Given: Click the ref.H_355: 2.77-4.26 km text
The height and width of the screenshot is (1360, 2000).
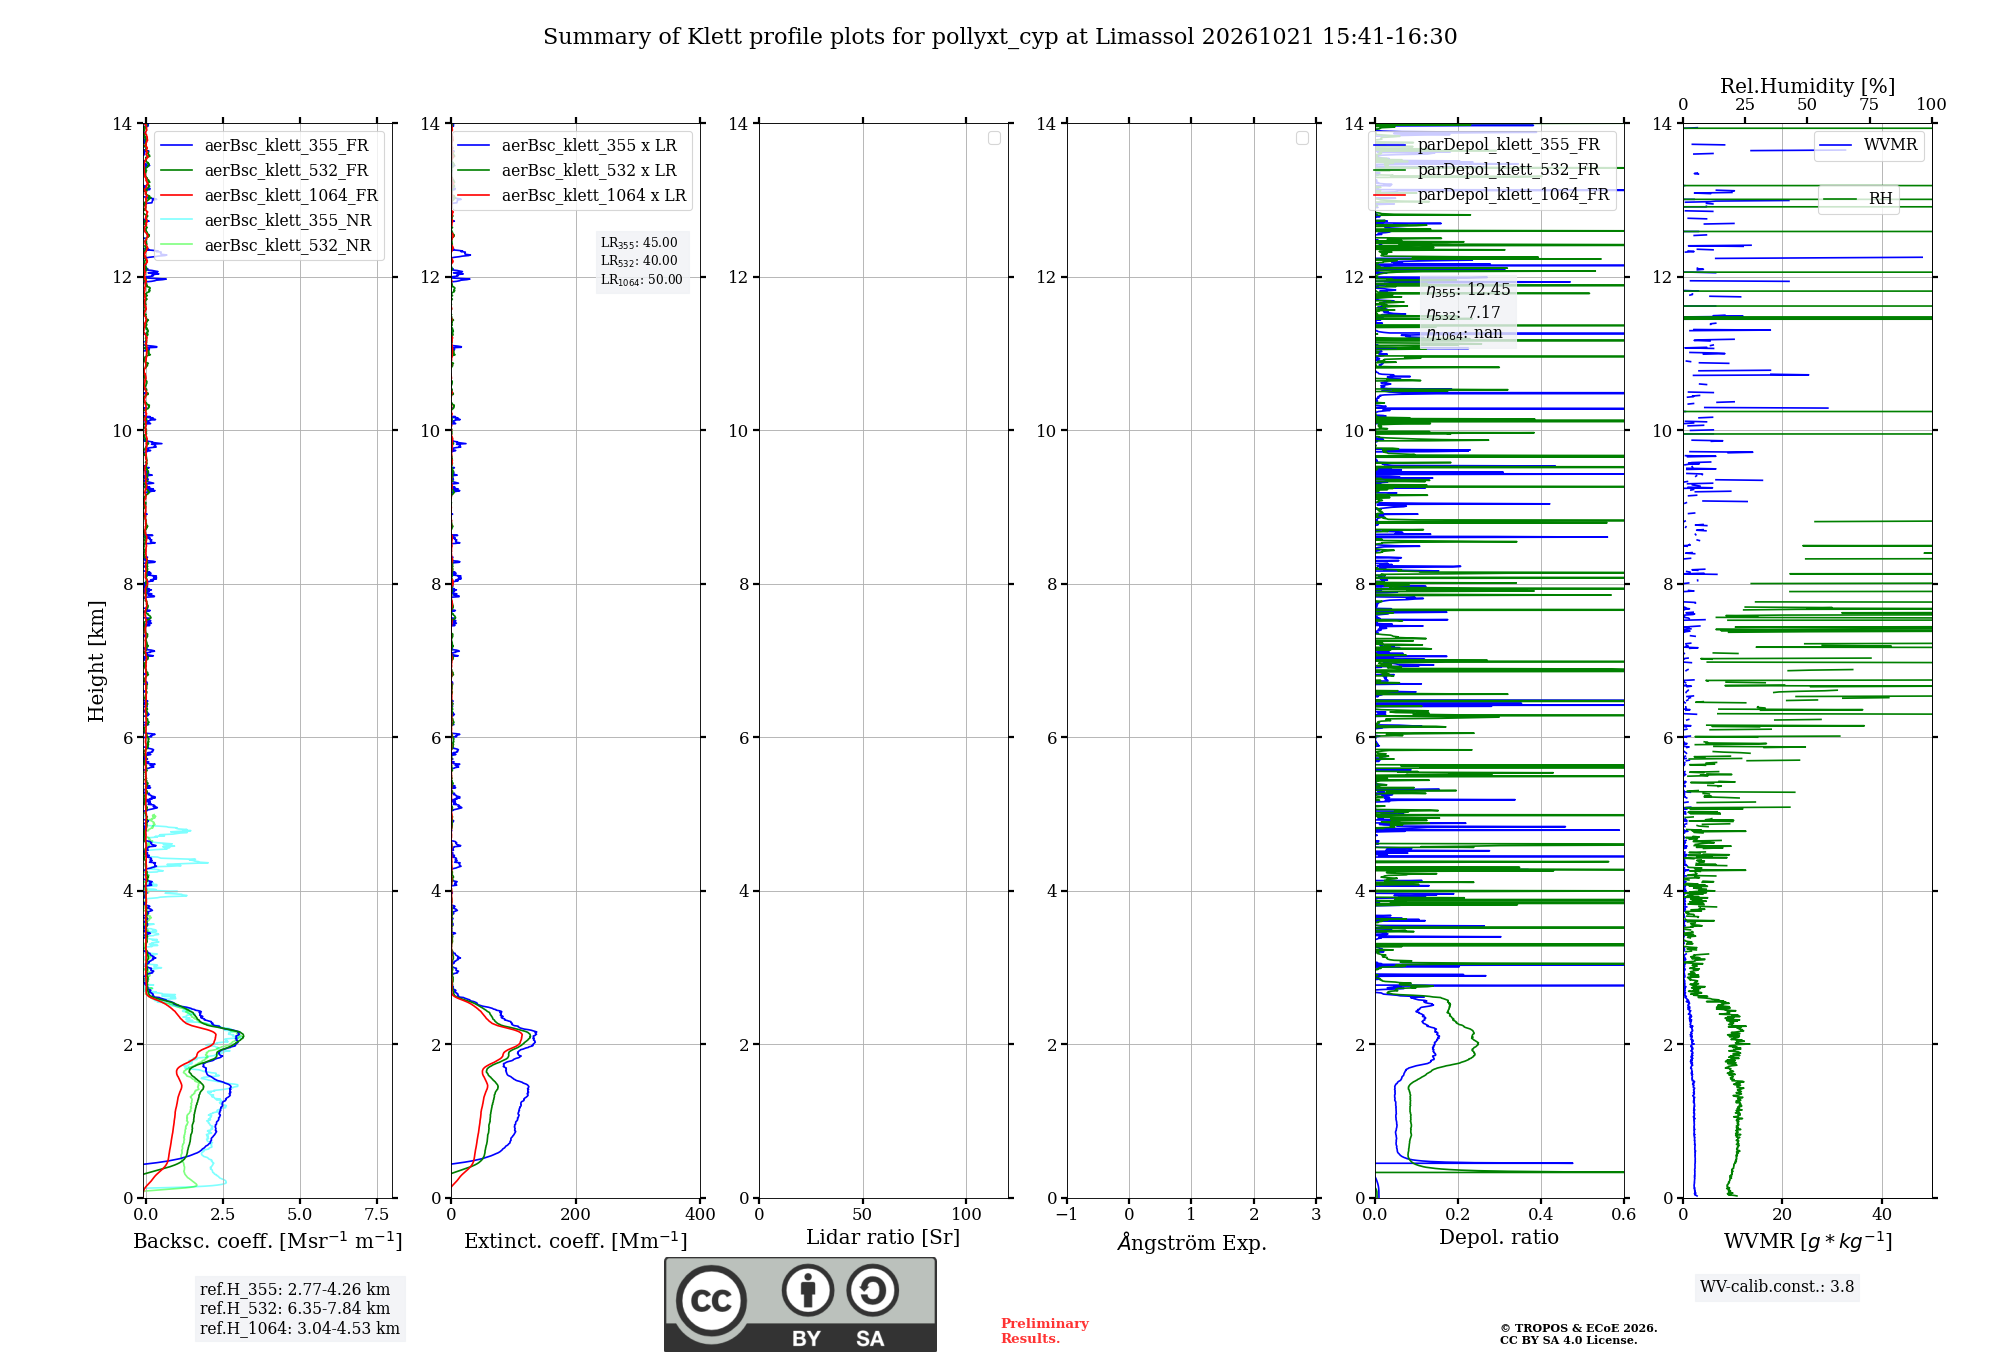Looking at the screenshot, I should 295,1290.
